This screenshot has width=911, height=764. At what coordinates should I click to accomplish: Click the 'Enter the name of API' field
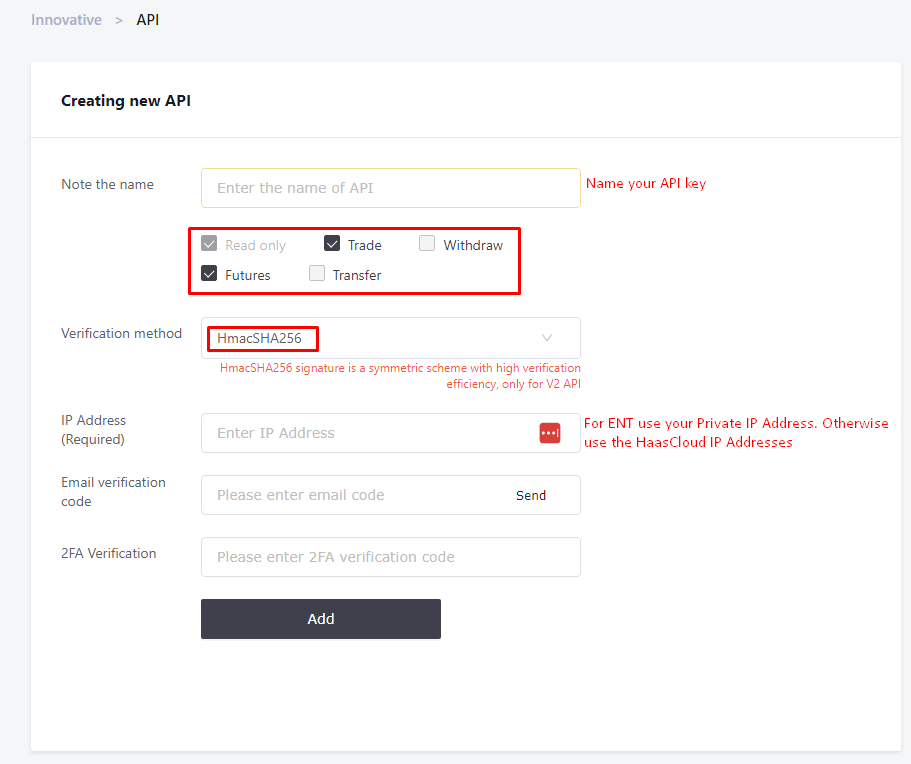click(x=390, y=187)
